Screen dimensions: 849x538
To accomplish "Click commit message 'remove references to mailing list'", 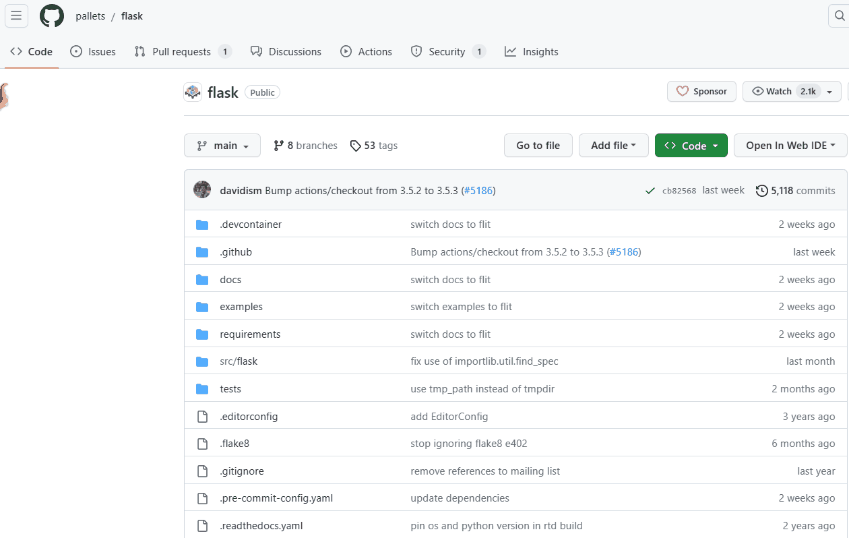I will 485,471.
